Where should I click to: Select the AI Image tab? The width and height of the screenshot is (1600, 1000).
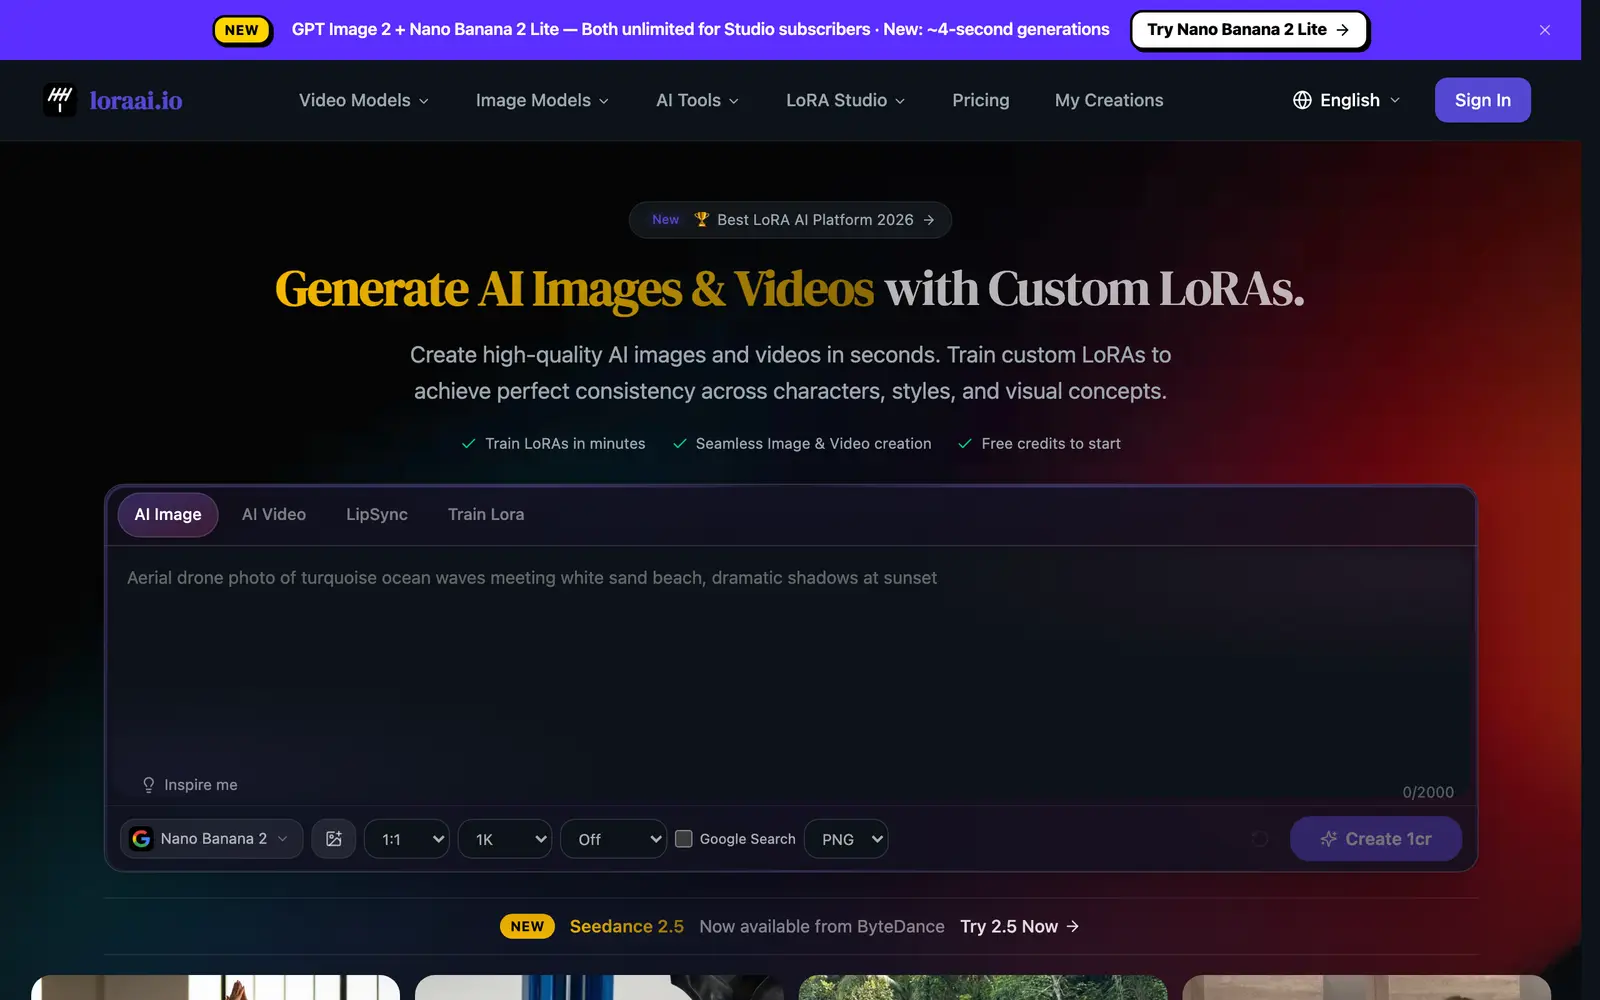[x=168, y=515]
